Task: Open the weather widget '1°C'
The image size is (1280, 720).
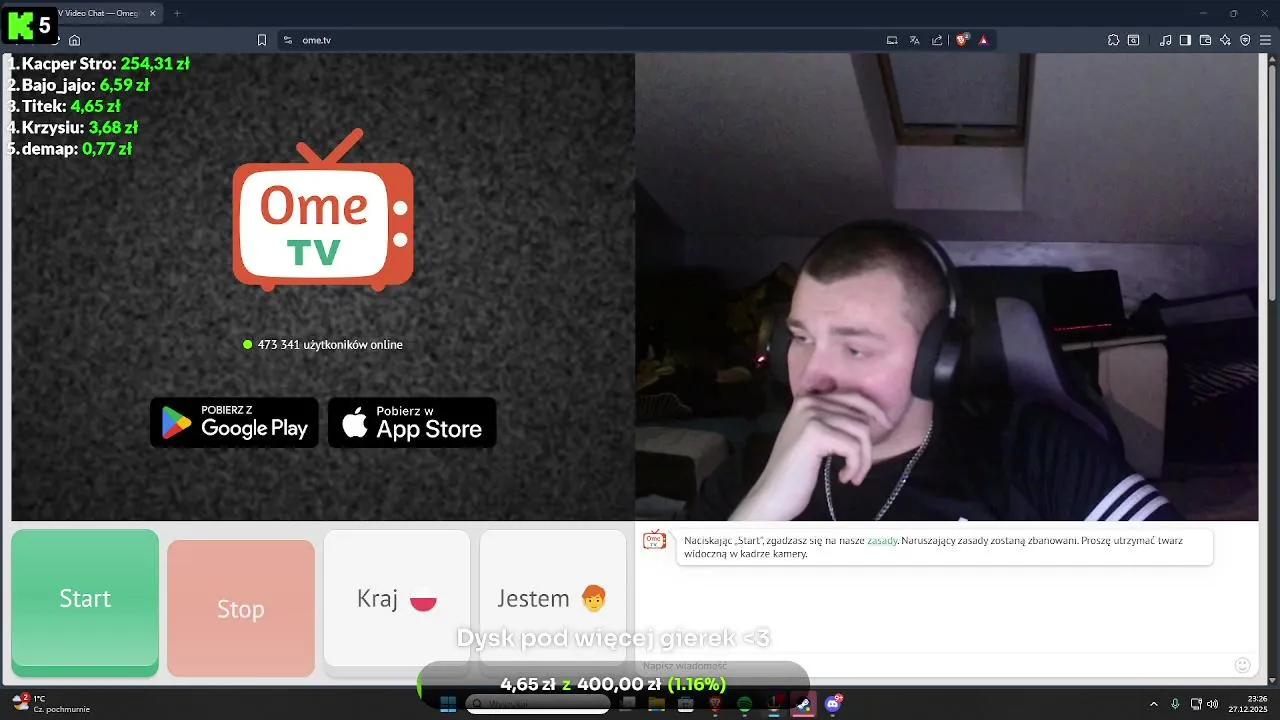Action: pos(52,704)
